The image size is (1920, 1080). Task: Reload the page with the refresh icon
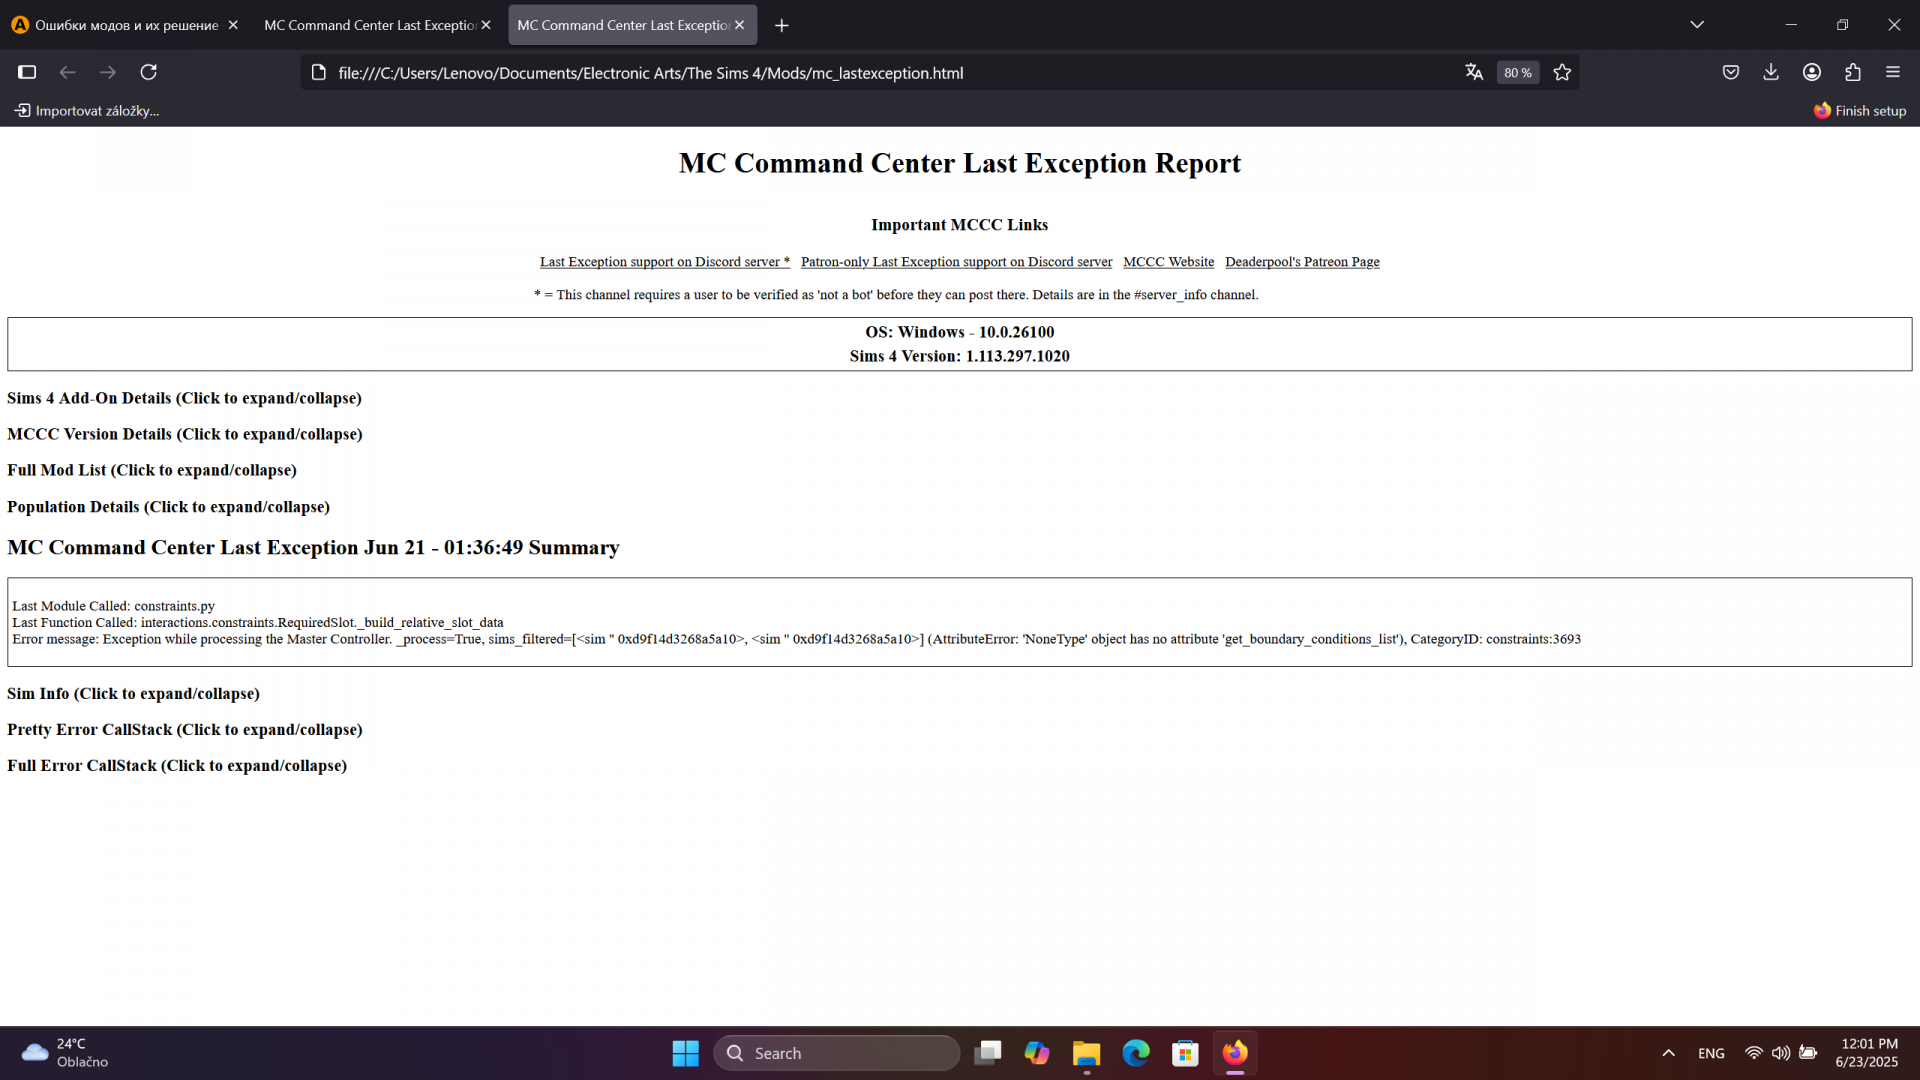pyautogui.click(x=149, y=72)
